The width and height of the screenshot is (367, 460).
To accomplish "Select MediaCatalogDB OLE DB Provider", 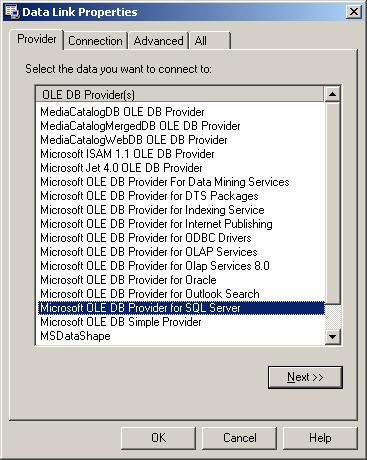I will tap(122, 112).
